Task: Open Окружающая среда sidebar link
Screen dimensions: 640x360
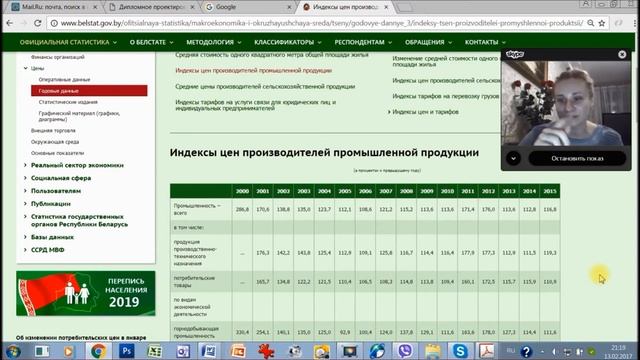Action: pos(55,142)
